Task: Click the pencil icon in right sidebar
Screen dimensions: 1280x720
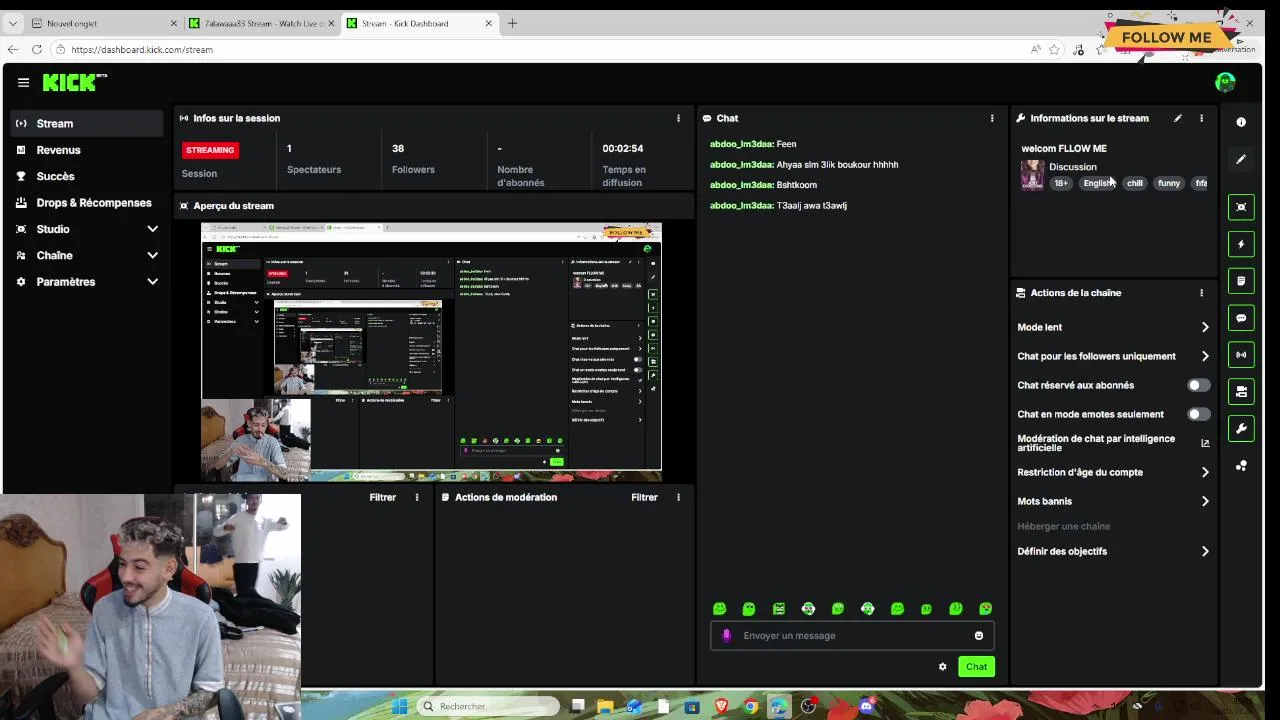Action: click(1241, 159)
